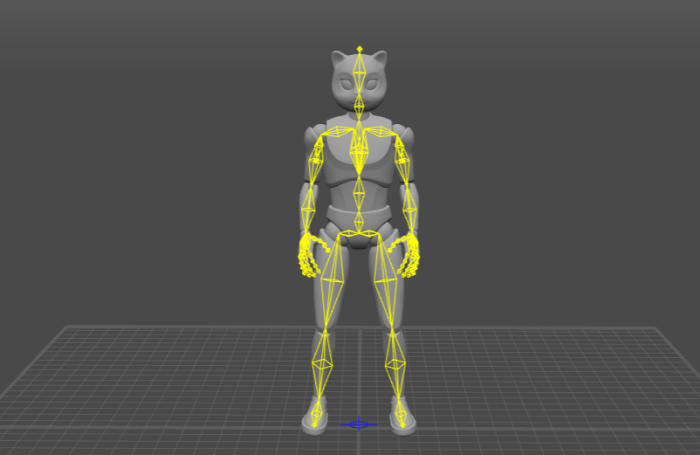Image resolution: width=700 pixels, height=455 pixels.
Task: Select the lowest spine bone at the pelvis
Action: click(358, 221)
